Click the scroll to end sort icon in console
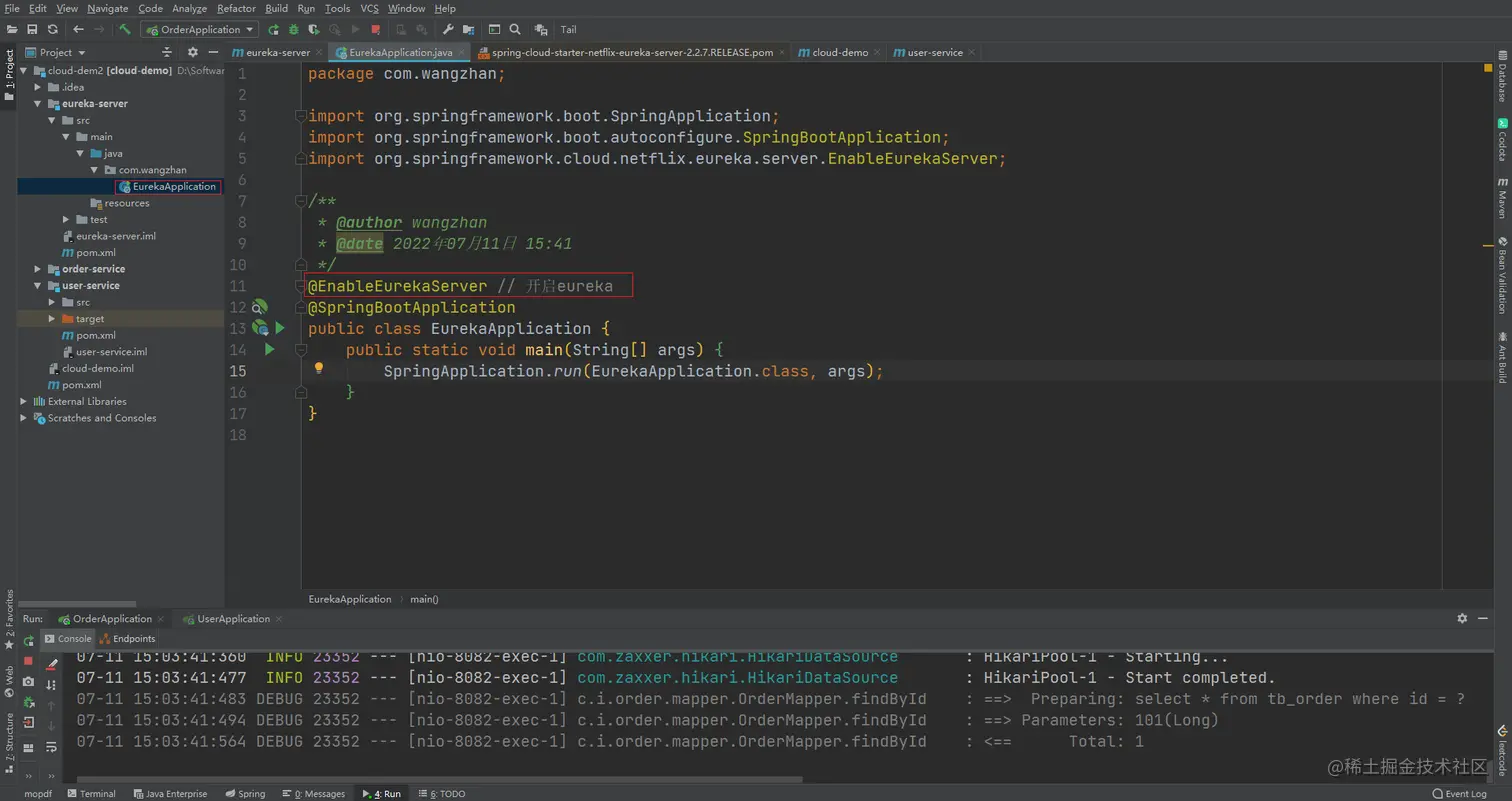Image resolution: width=1512 pixels, height=801 pixels. 52,684
